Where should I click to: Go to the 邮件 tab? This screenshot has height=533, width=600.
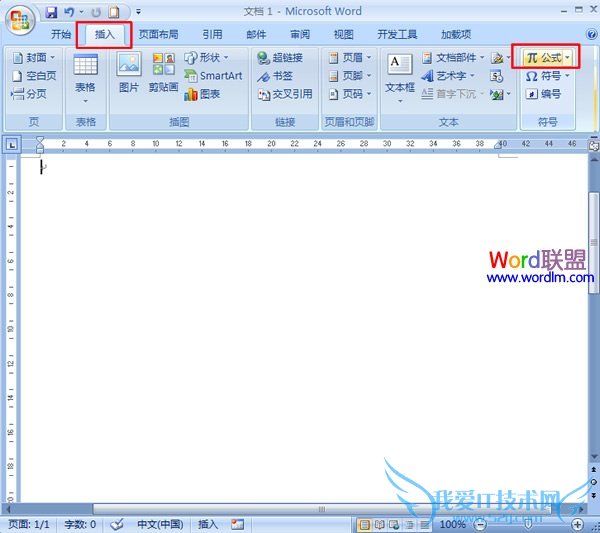pyautogui.click(x=256, y=34)
